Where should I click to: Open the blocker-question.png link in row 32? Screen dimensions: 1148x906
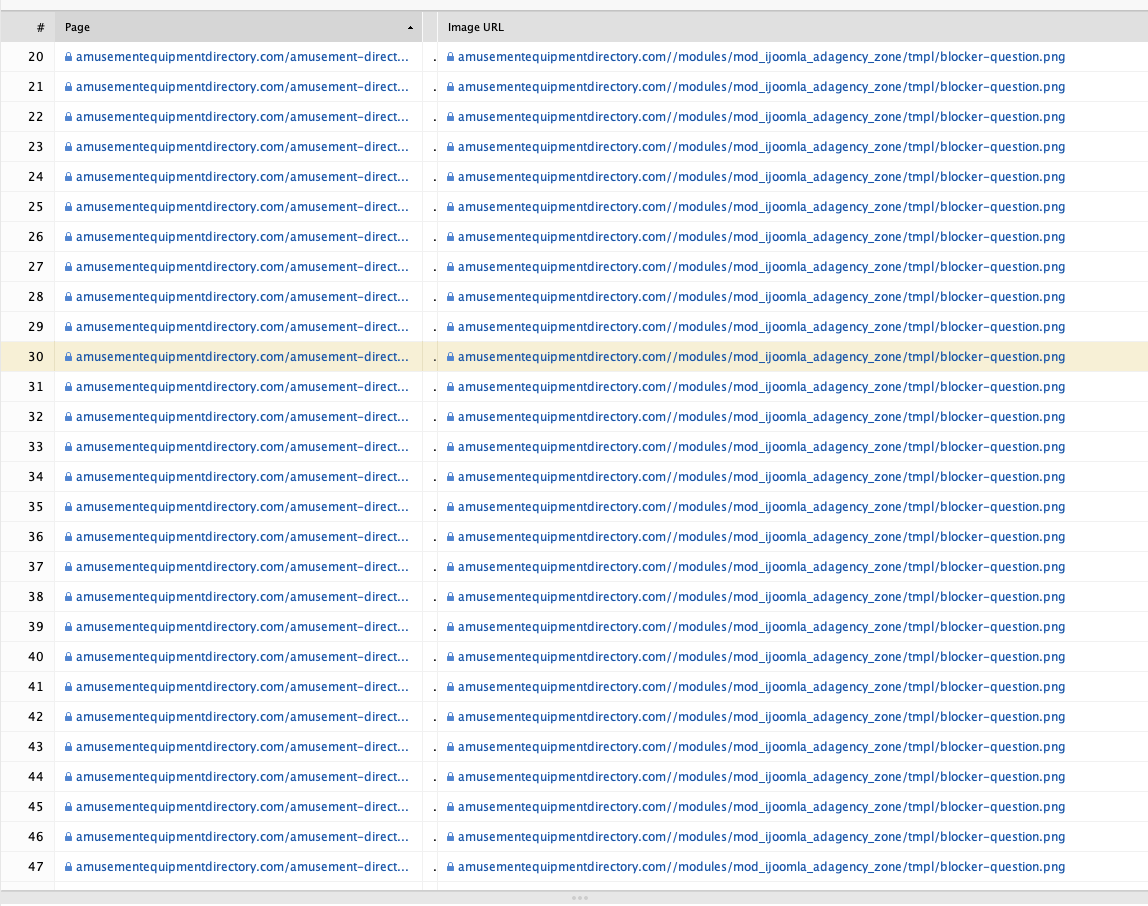[x=761, y=417]
